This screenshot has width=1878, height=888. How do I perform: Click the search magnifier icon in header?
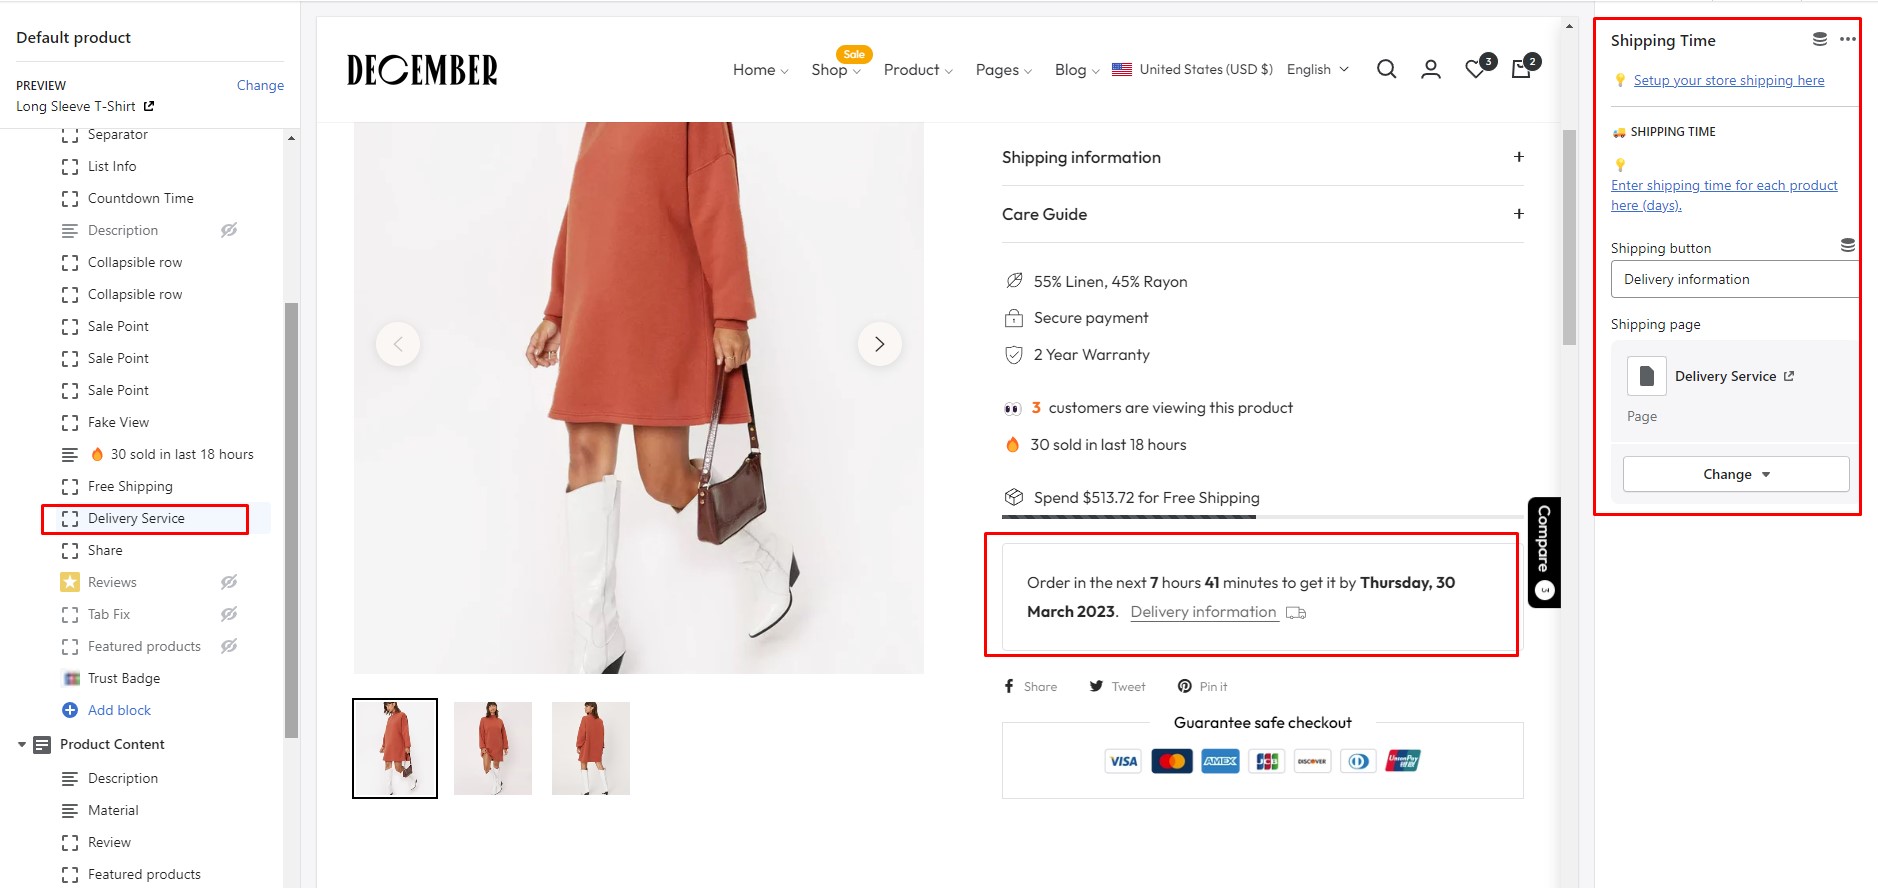coord(1386,69)
